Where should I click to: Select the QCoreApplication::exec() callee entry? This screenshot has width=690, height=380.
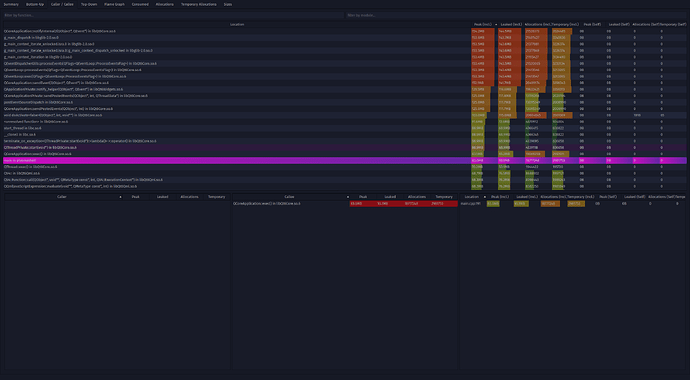(345, 204)
